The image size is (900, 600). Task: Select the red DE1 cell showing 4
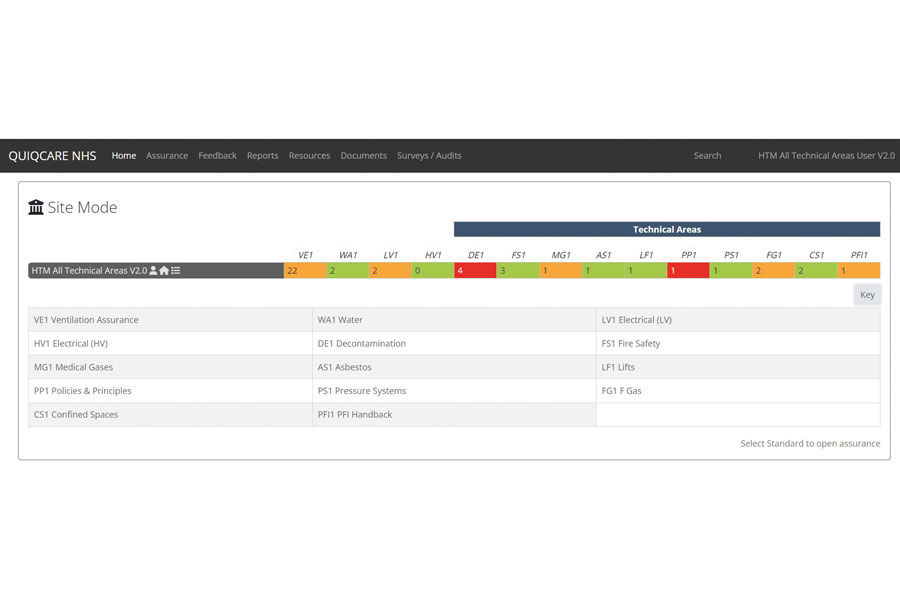pos(475,271)
